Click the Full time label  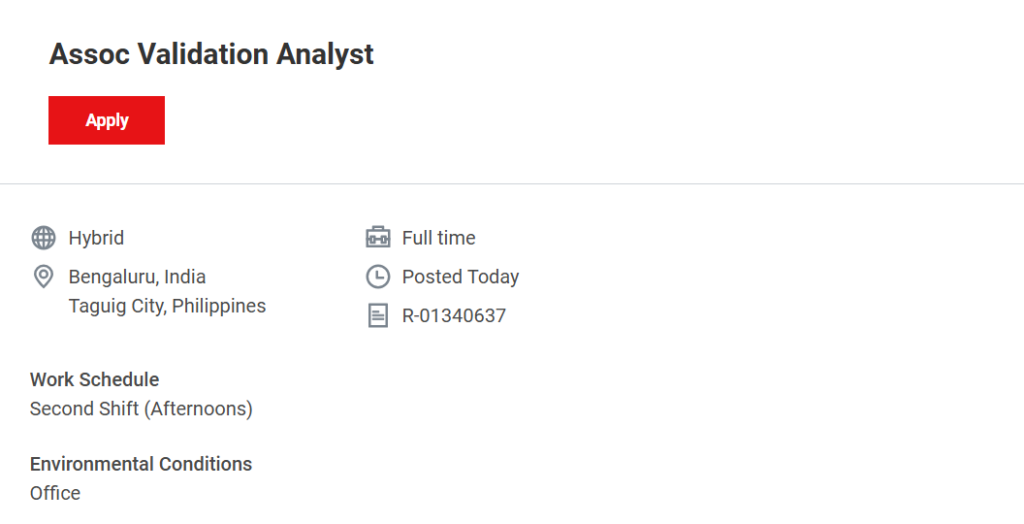point(439,238)
